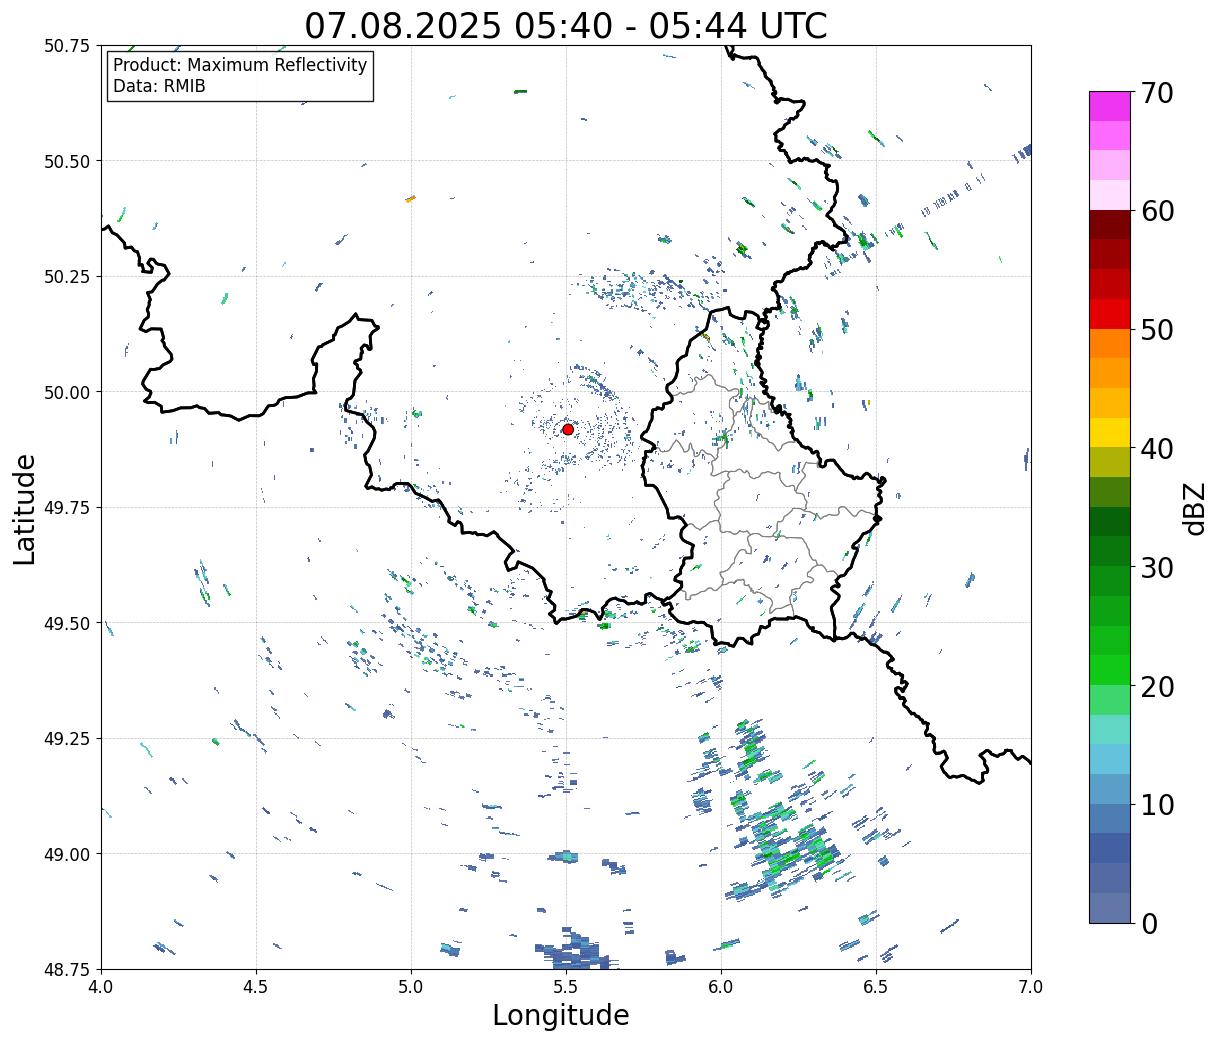1219x1040 pixels.
Task: Click the 'Product: Maximum Reflectivity' text
Action: 240,65
